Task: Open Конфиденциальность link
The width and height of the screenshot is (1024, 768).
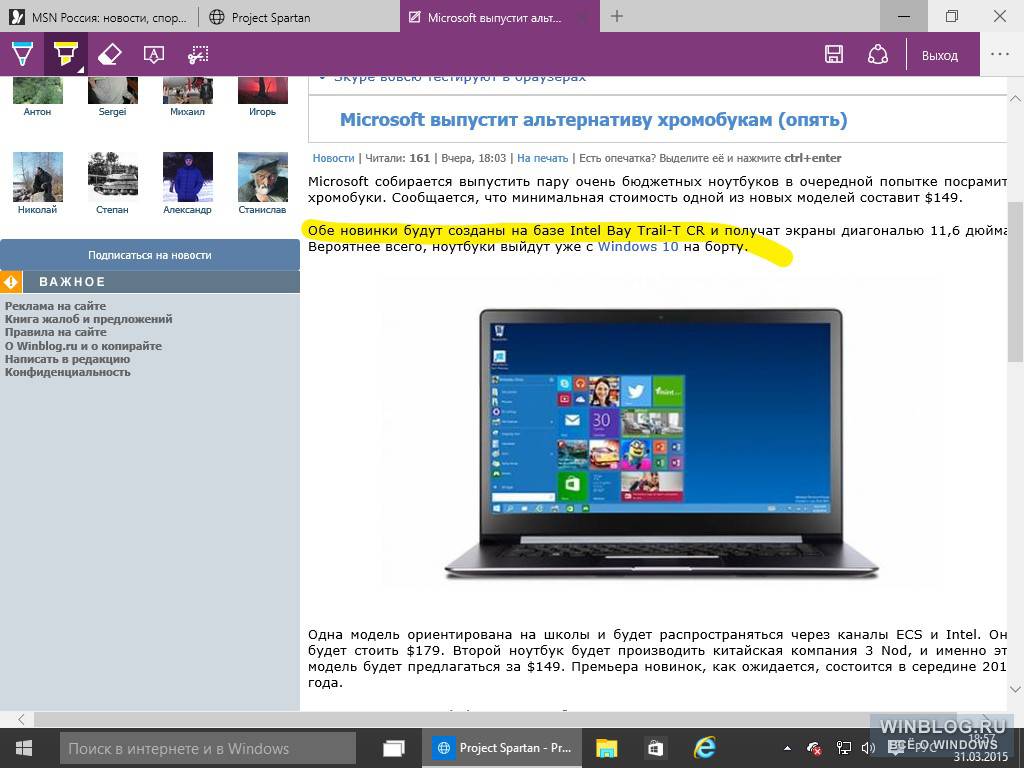Action: 67,372
